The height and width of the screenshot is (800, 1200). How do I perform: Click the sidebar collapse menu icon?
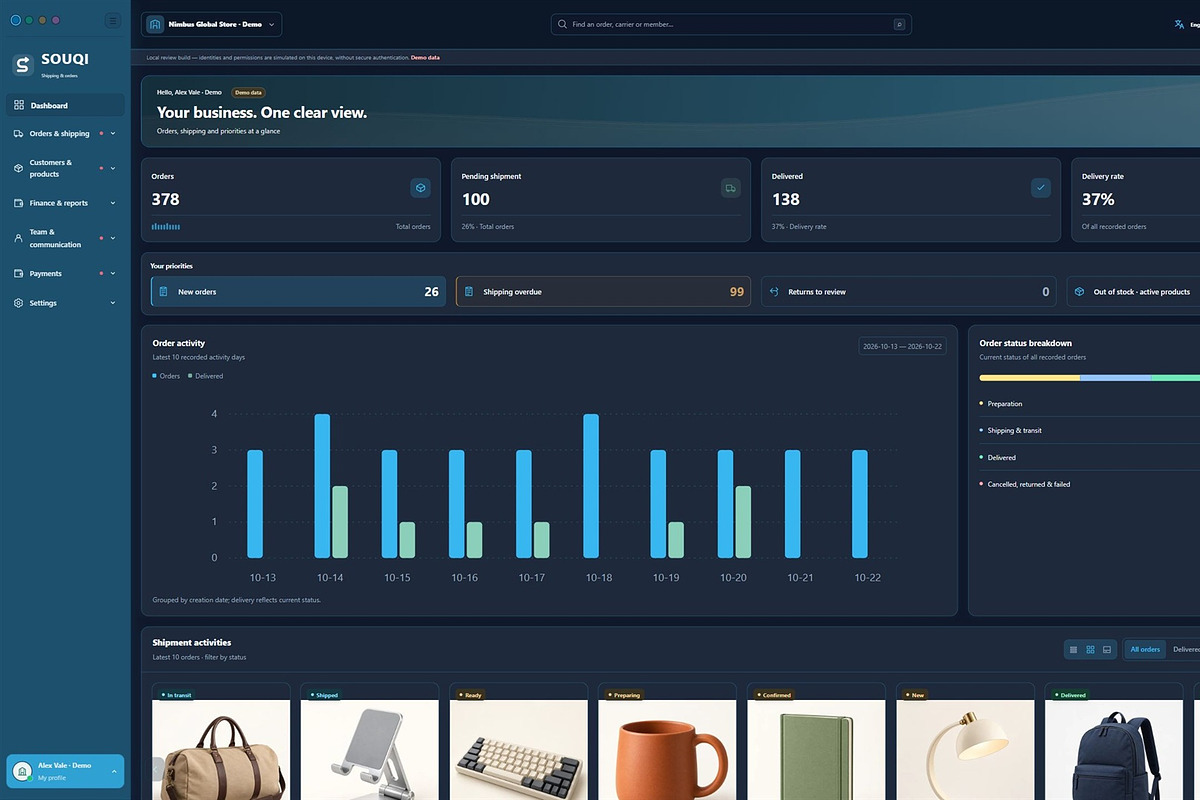pos(112,20)
